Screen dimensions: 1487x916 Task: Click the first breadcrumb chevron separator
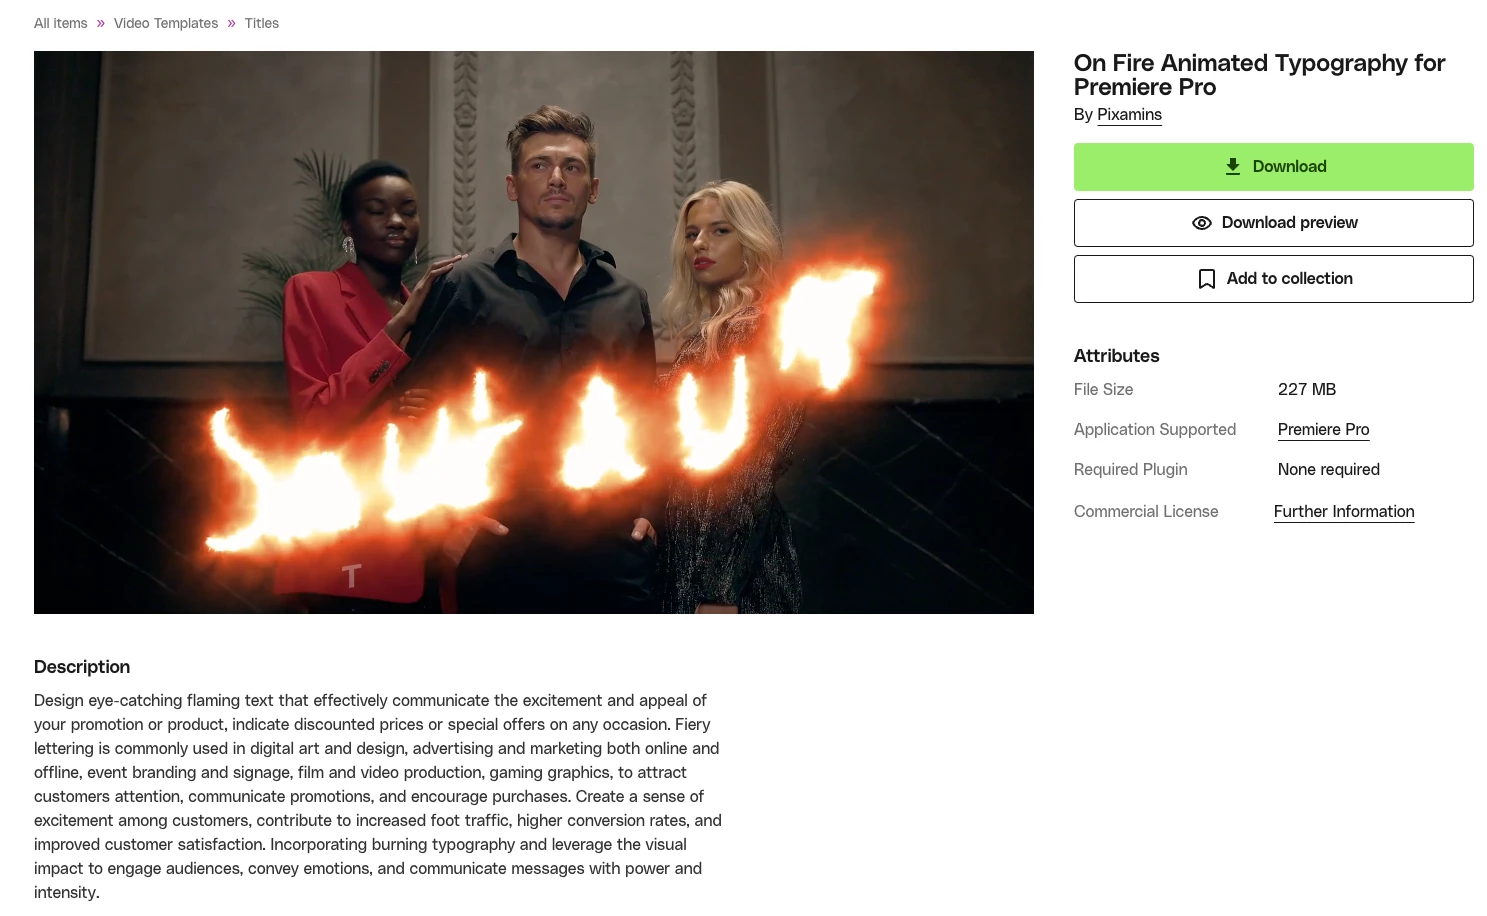coord(101,23)
